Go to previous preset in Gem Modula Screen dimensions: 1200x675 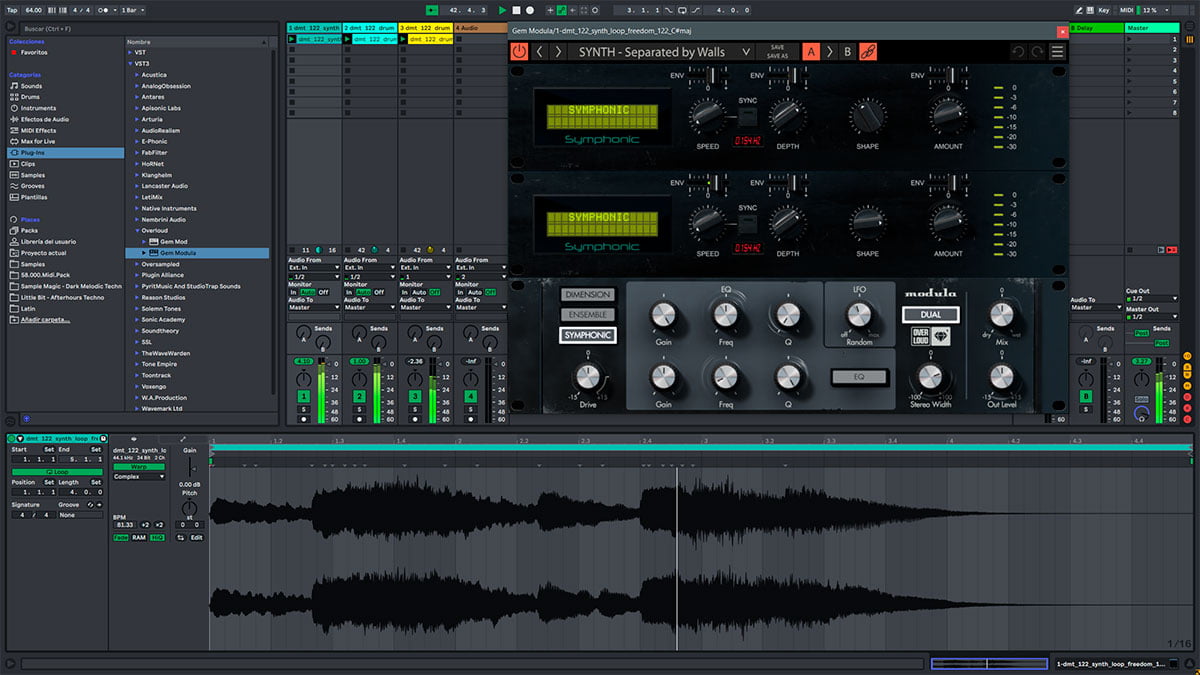(x=540, y=51)
